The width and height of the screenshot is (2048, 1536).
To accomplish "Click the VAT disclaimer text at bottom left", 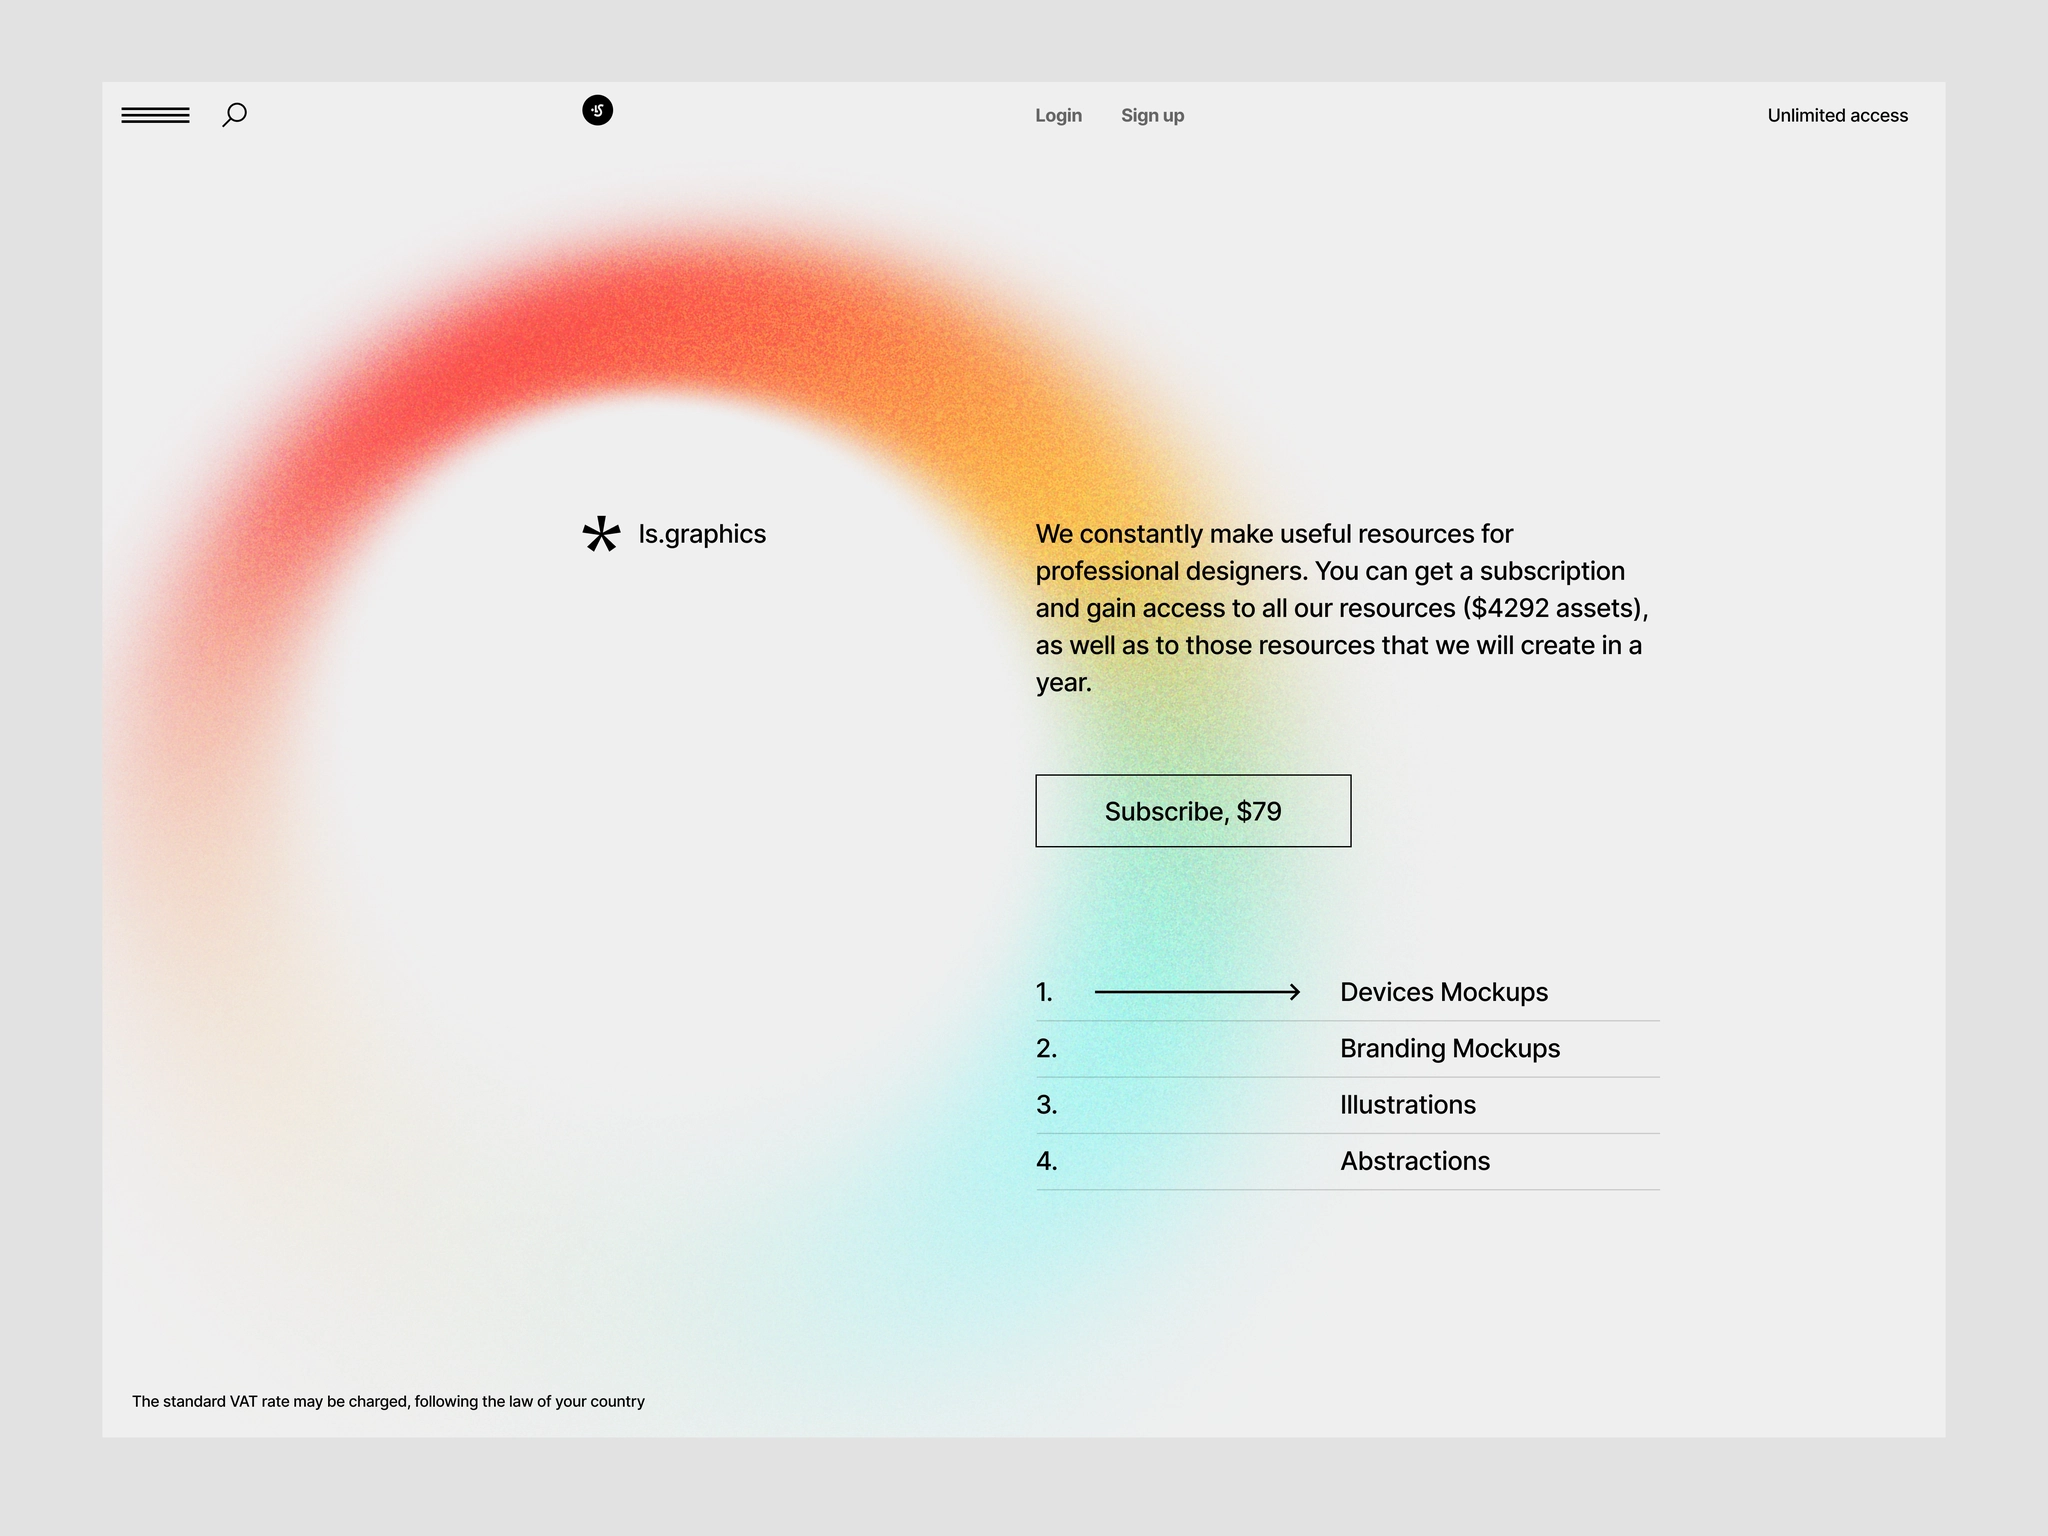I will (x=388, y=1401).
